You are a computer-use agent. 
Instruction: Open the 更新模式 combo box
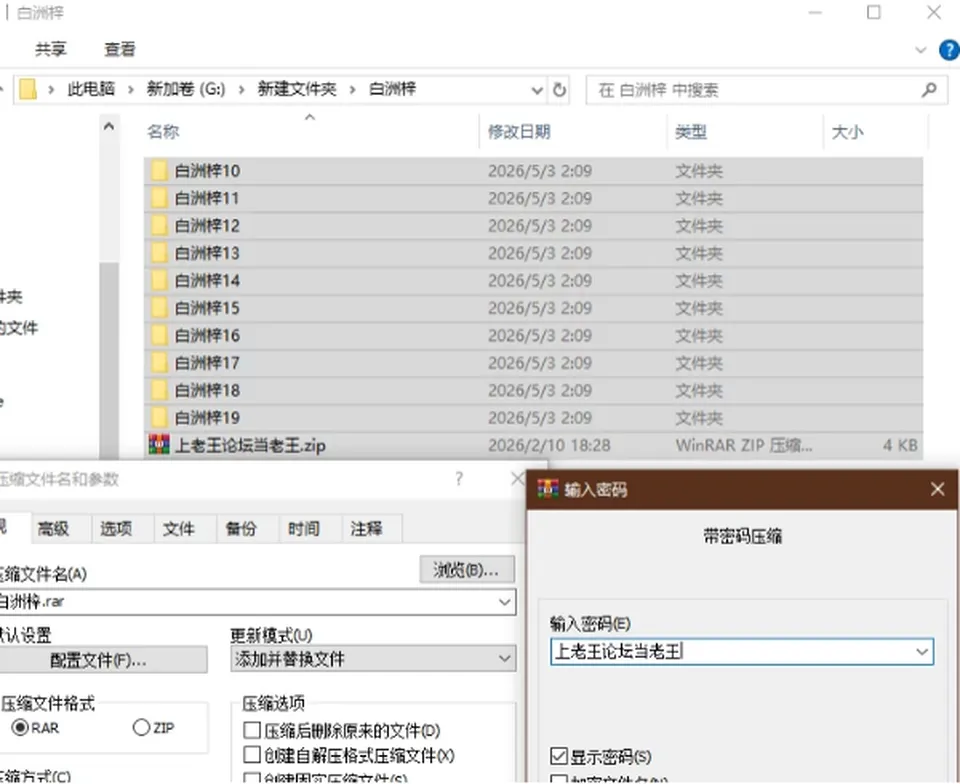[x=374, y=659]
